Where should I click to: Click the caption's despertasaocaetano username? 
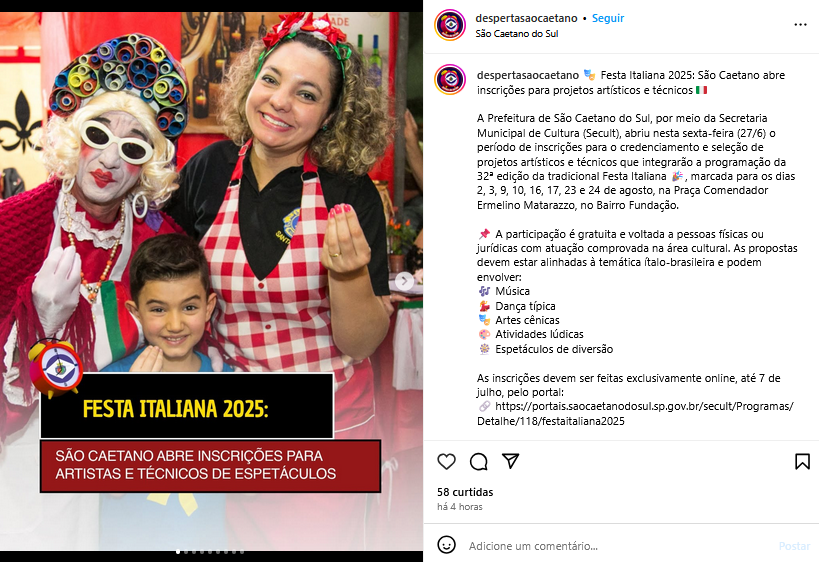[x=528, y=75]
